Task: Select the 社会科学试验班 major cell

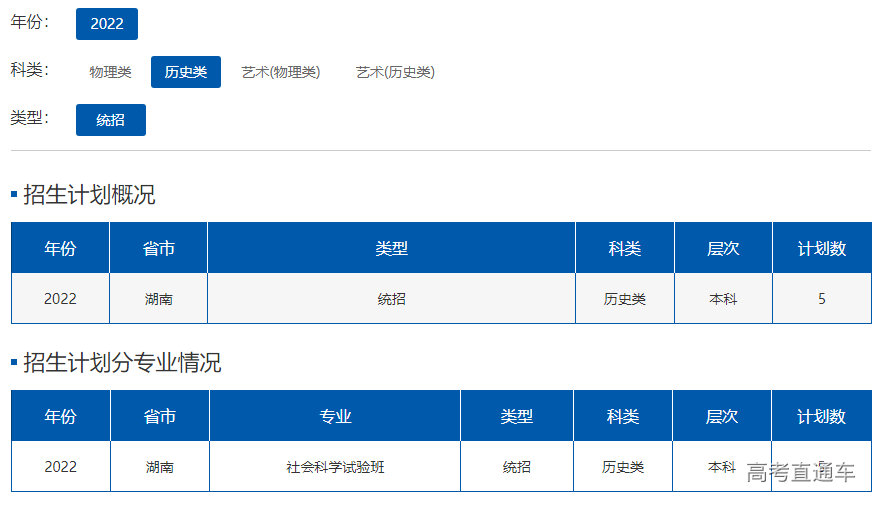Action: (335, 467)
